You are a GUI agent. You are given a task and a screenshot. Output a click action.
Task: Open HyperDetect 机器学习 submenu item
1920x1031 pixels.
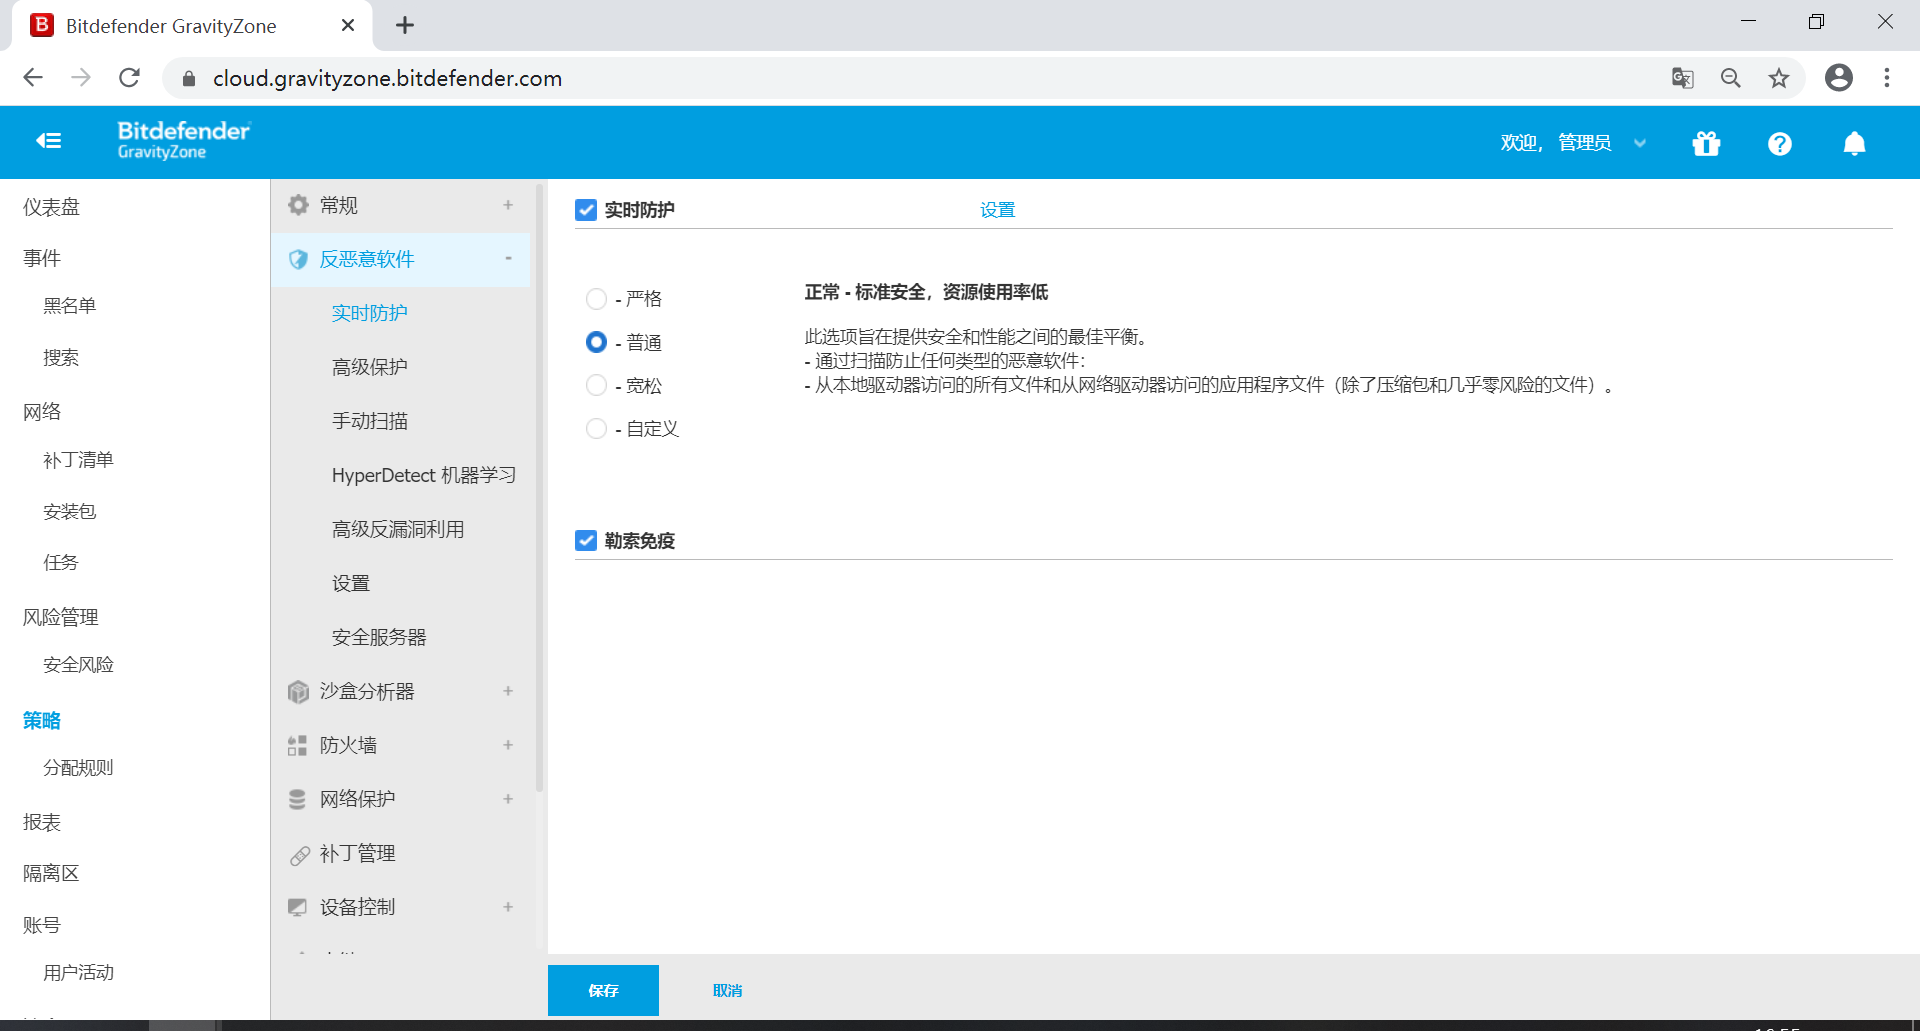click(424, 475)
